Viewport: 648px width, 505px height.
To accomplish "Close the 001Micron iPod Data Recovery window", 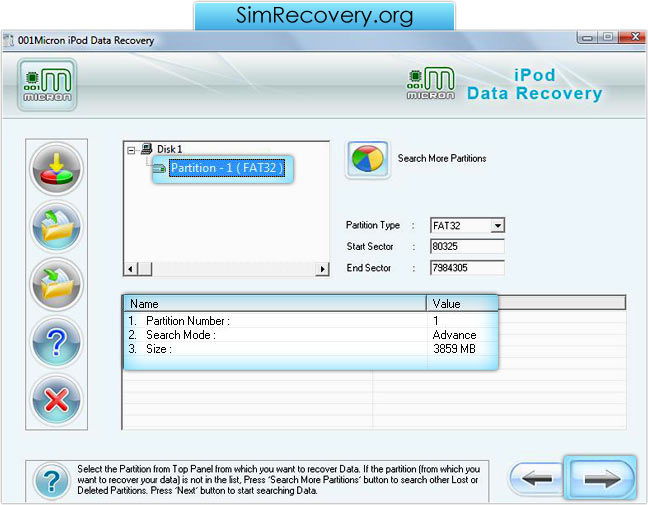I will point(632,37).
